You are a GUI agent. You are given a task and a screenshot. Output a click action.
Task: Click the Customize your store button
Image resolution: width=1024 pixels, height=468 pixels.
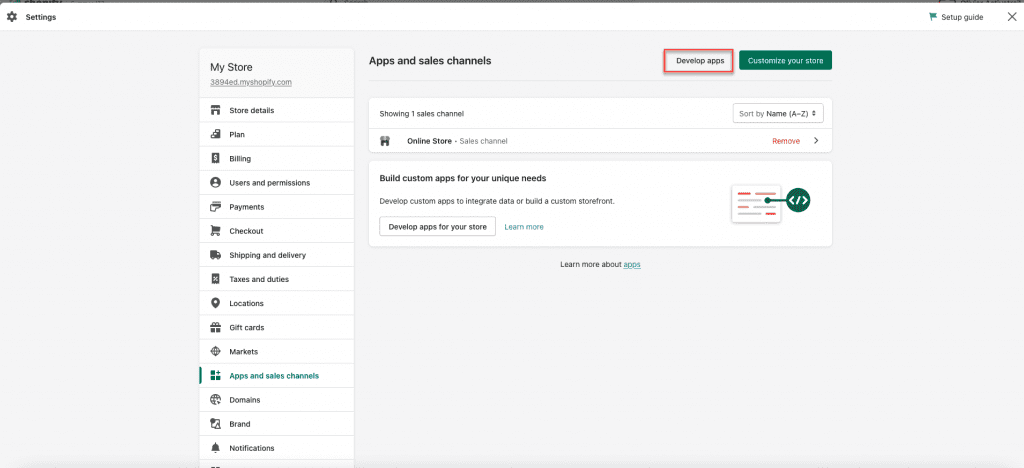click(x=786, y=61)
